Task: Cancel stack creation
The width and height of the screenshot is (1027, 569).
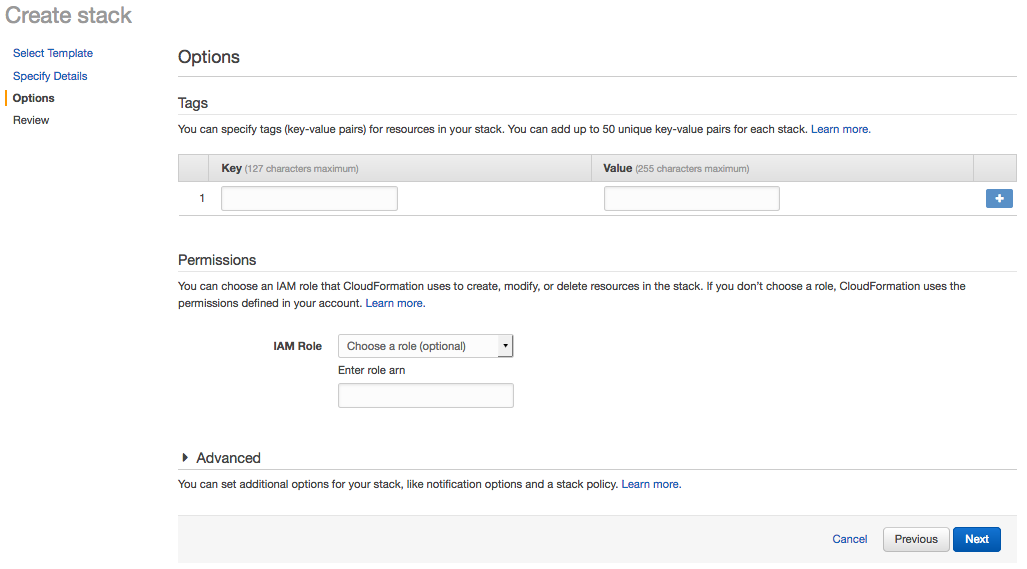Action: click(850, 539)
